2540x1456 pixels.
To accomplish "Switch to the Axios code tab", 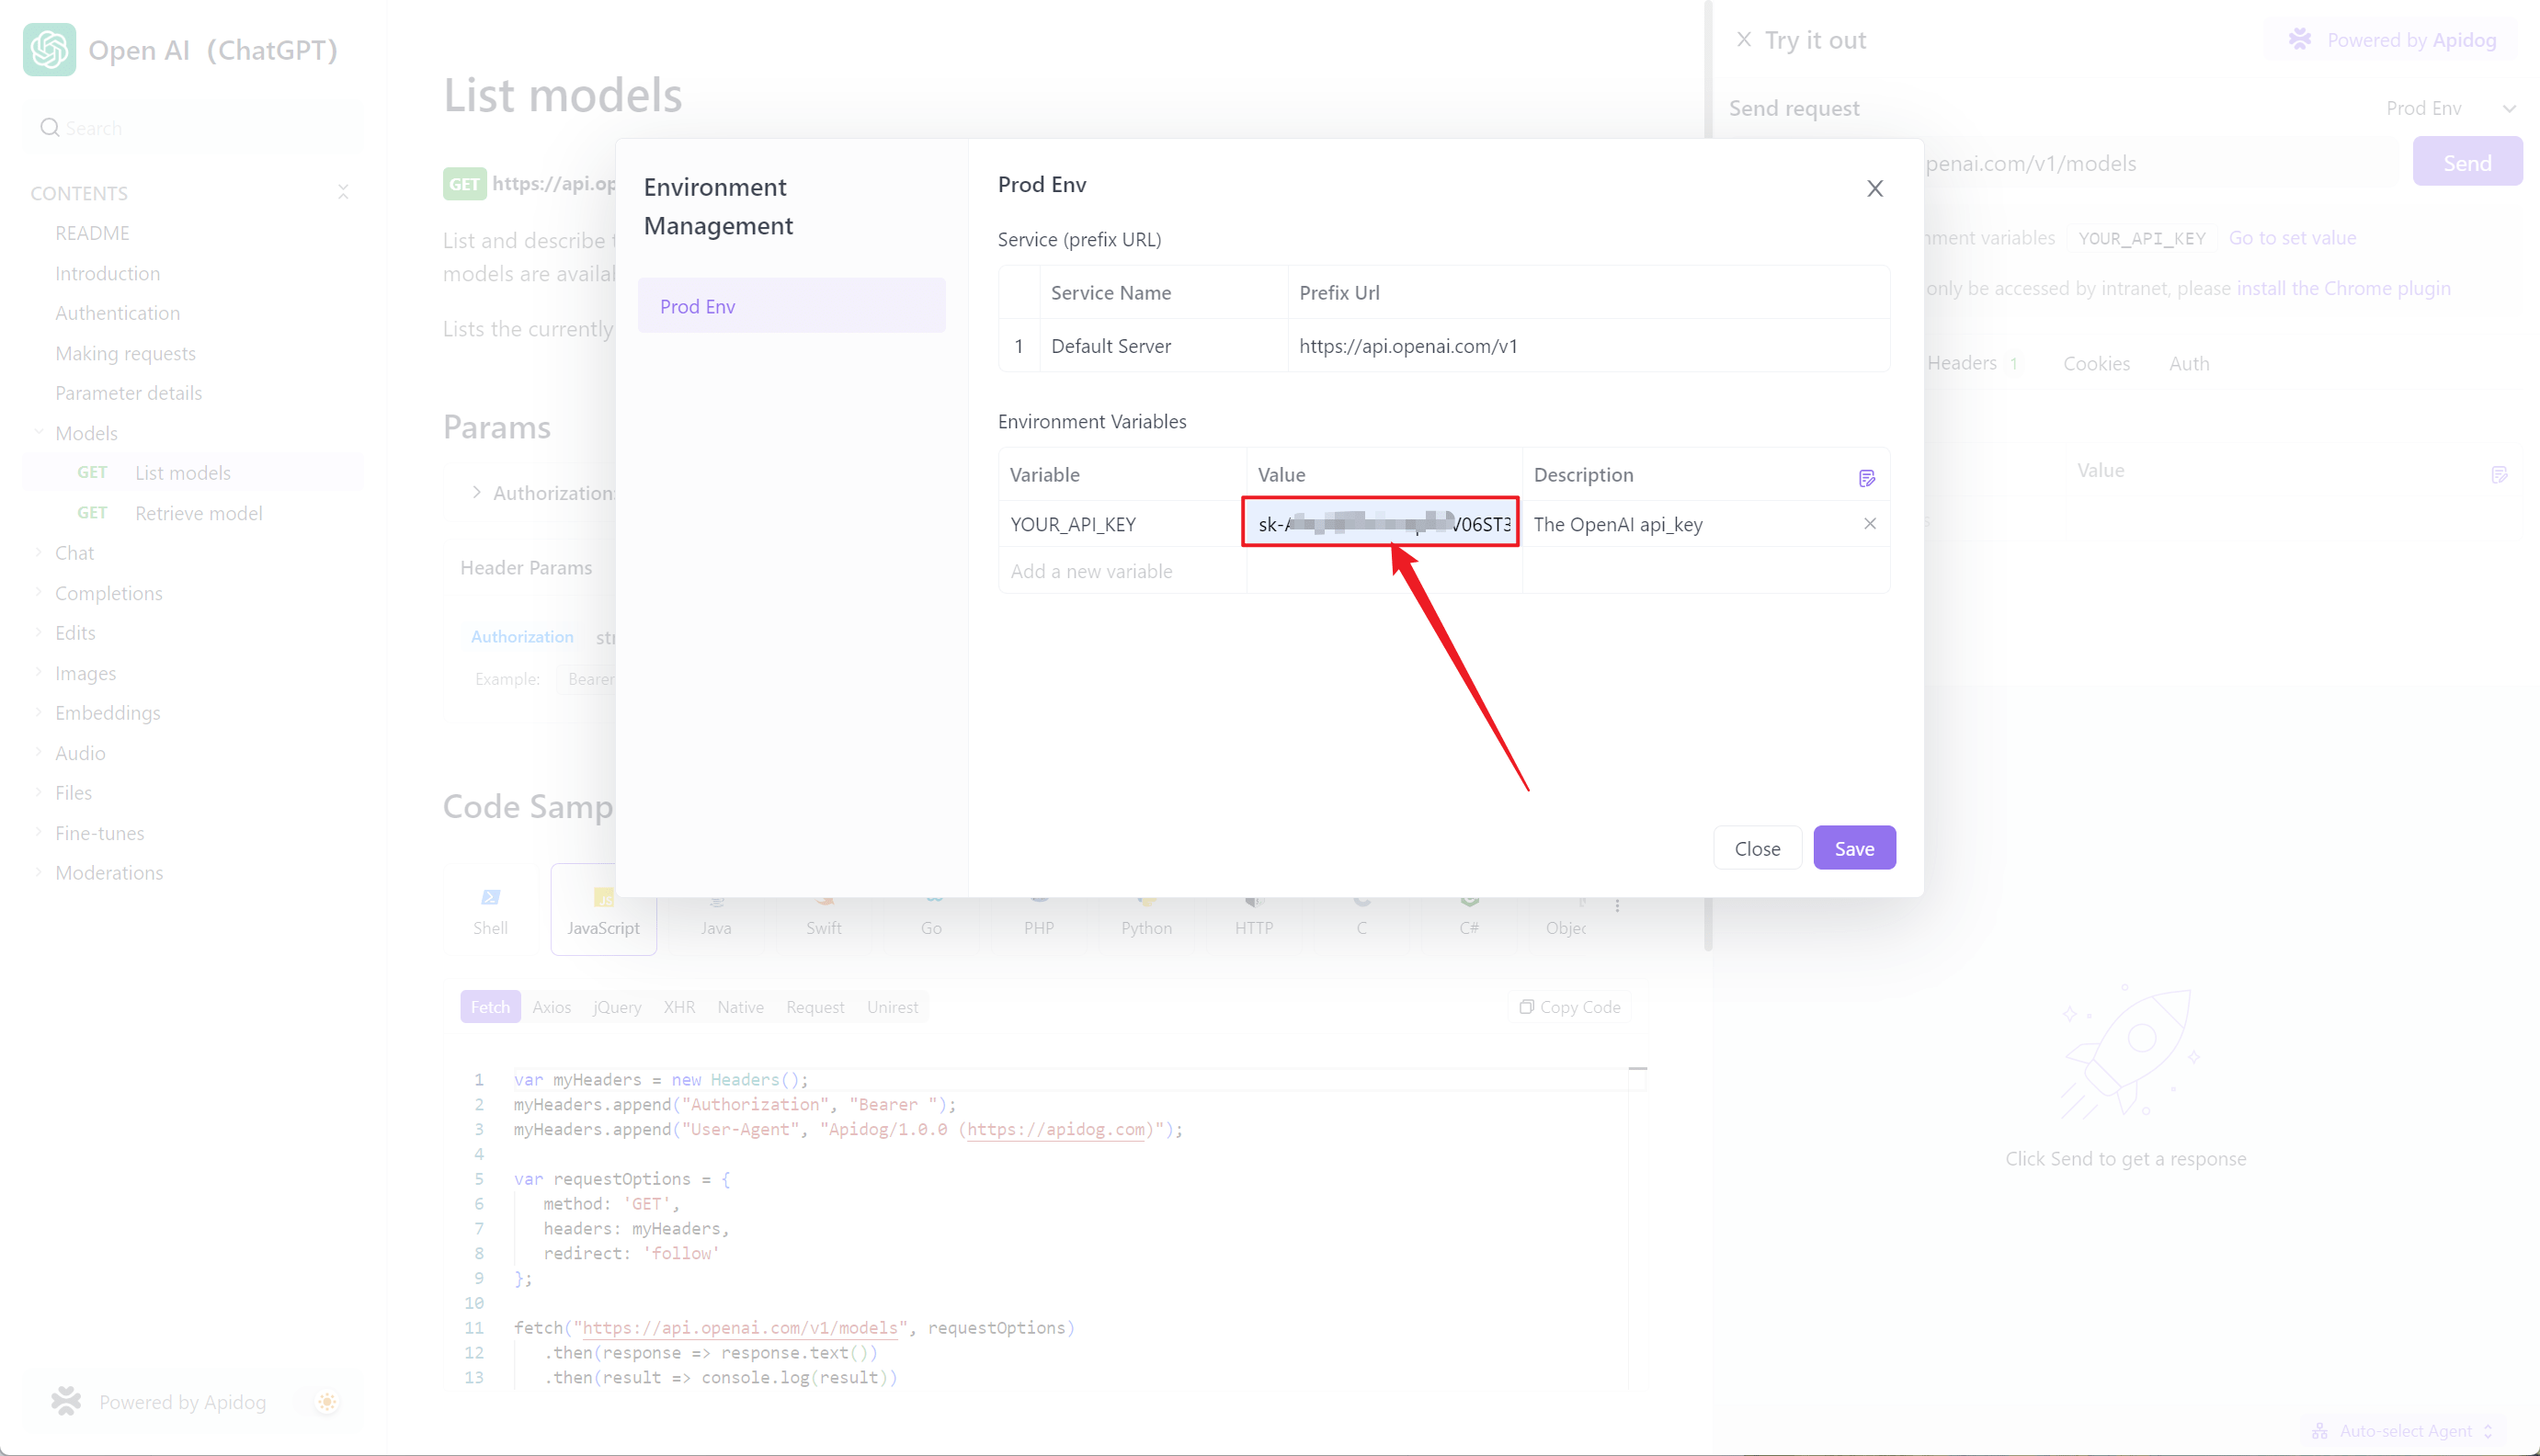I will pyautogui.click(x=551, y=1007).
